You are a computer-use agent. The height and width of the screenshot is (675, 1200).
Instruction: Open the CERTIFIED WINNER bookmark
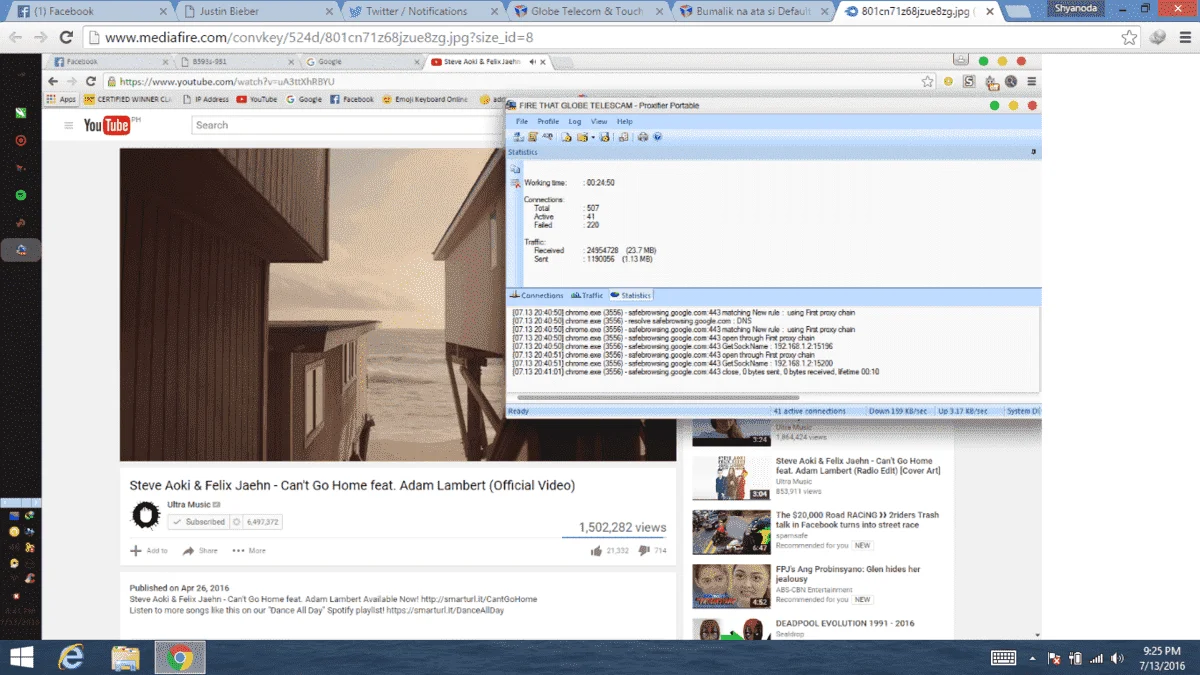[x=128, y=99]
